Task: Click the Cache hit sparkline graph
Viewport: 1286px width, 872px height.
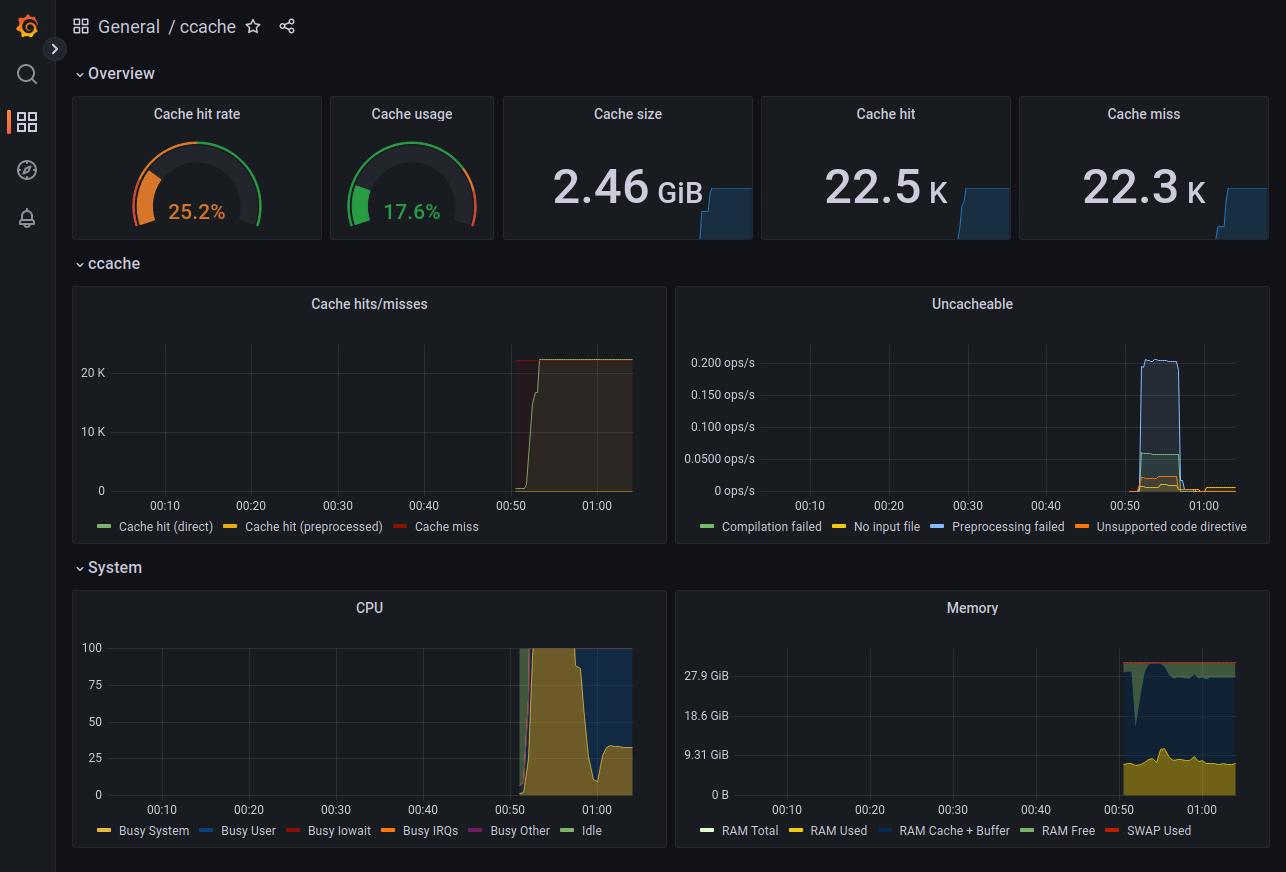Action: click(983, 213)
